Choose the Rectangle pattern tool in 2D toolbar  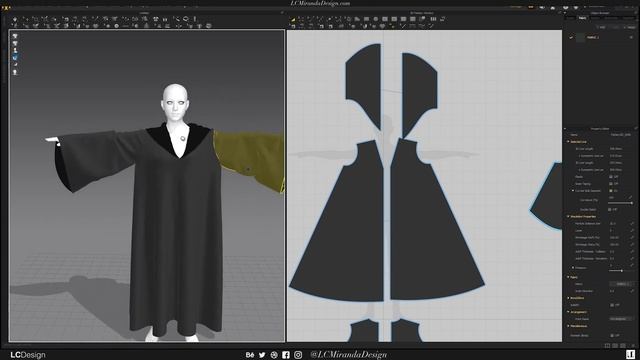point(367,19)
